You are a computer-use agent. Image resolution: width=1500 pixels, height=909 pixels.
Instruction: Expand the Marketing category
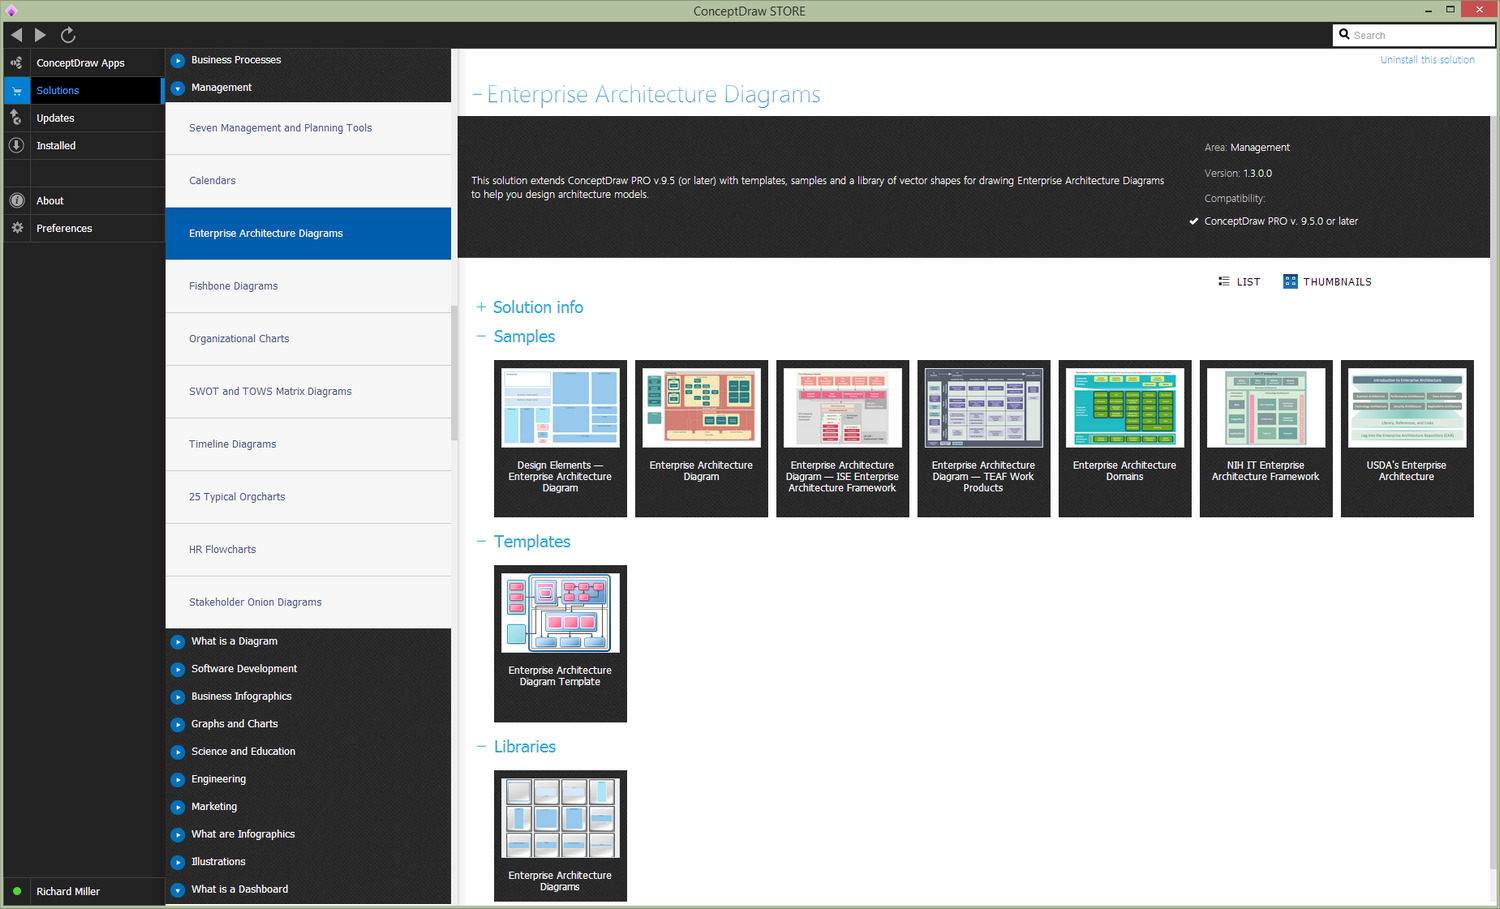pos(178,807)
